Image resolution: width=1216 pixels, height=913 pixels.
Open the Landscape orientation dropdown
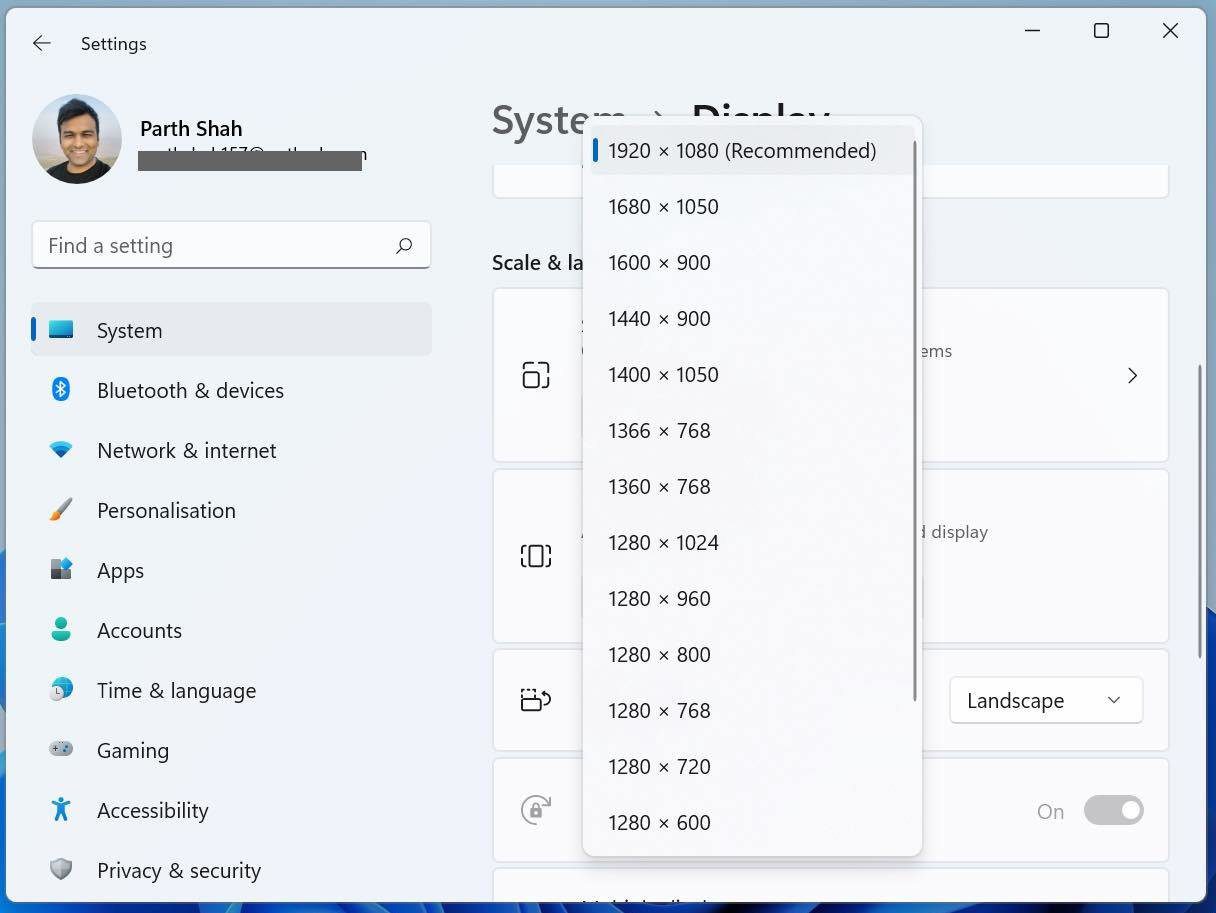(x=1046, y=701)
